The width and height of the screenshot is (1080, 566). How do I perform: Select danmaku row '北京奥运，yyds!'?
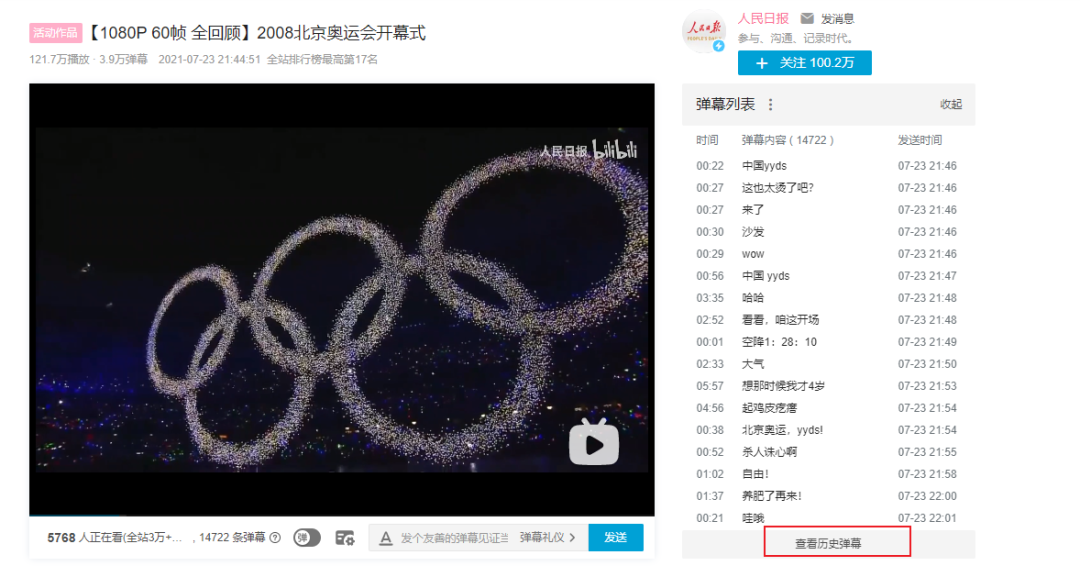(829, 430)
